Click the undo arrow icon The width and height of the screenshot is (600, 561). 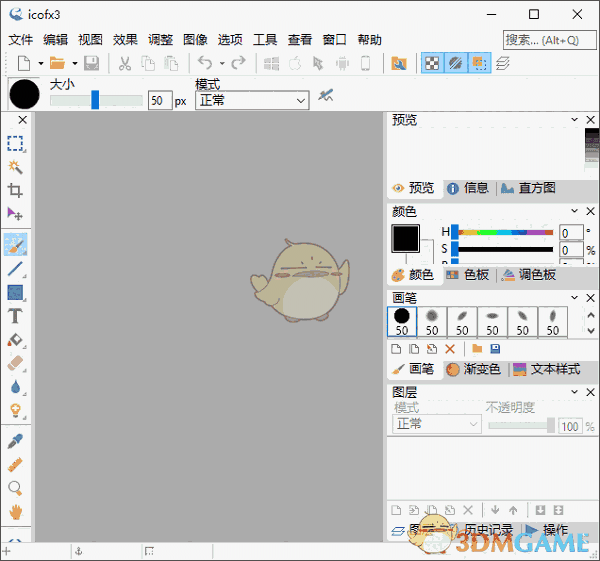click(x=205, y=63)
